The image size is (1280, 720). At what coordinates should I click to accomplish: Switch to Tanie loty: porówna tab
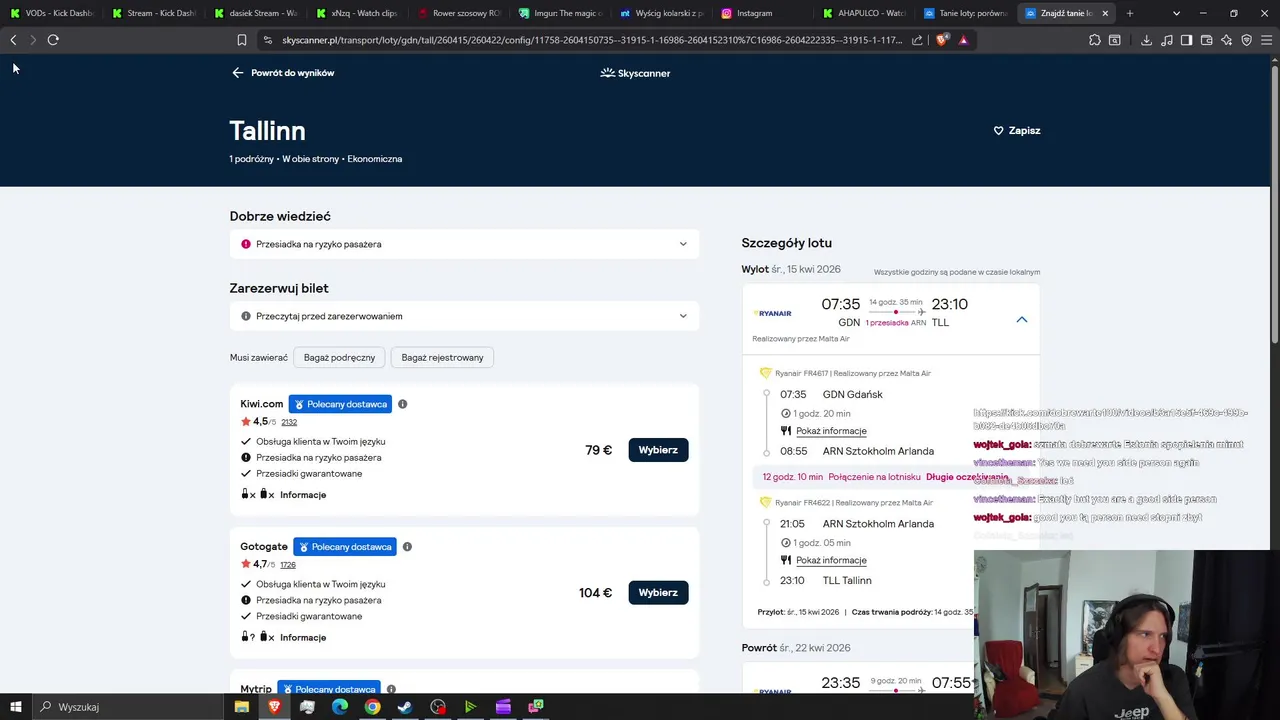click(x=966, y=13)
